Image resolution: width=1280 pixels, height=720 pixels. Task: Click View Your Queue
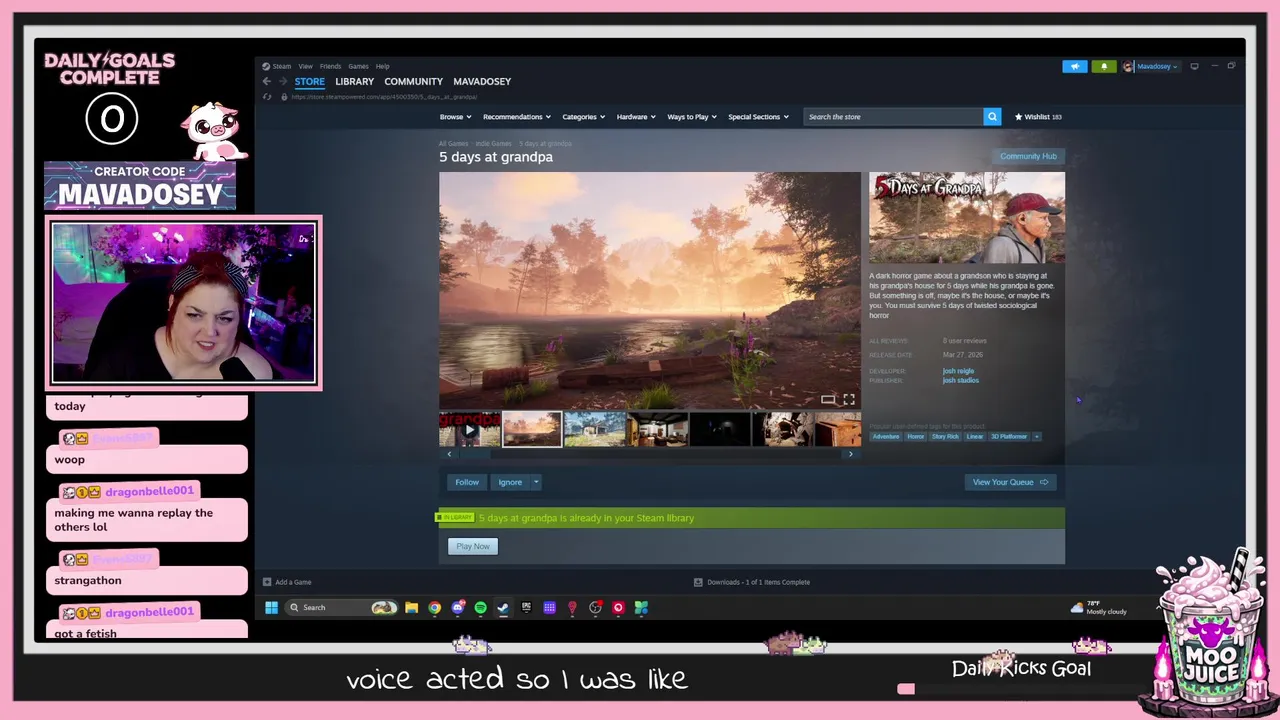point(1010,482)
